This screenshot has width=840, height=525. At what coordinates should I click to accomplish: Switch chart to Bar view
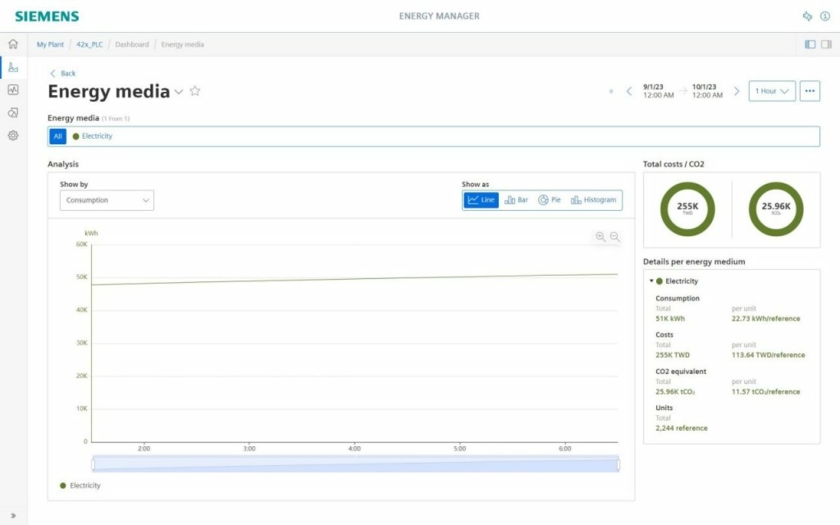click(x=516, y=200)
